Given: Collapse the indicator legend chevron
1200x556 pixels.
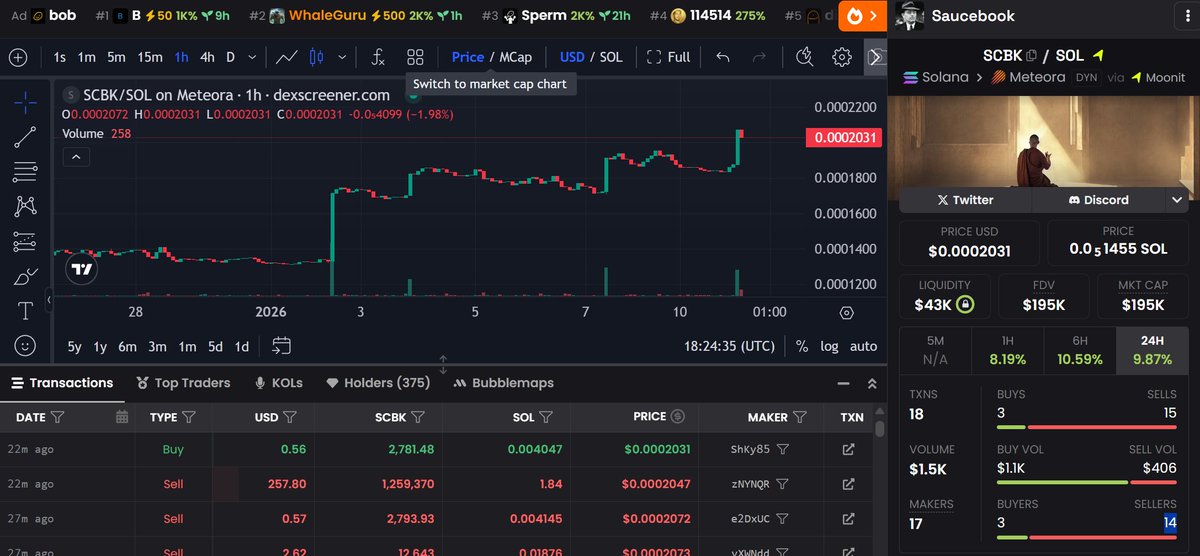Looking at the screenshot, I should [x=76, y=157].
